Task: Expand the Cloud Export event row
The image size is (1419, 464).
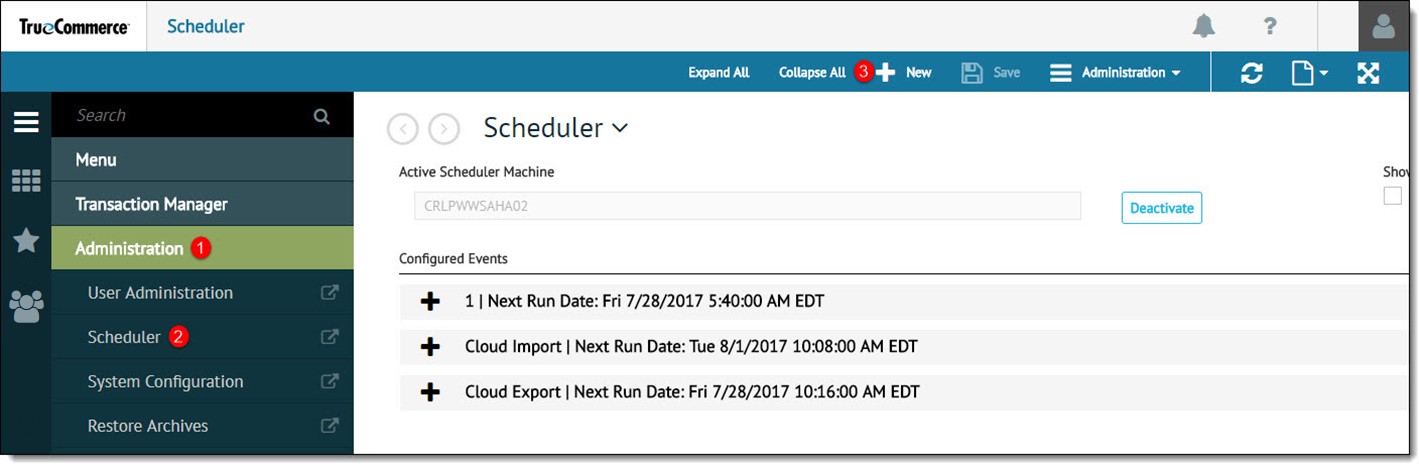Action: pyautogui.click(x=430, y=392)
